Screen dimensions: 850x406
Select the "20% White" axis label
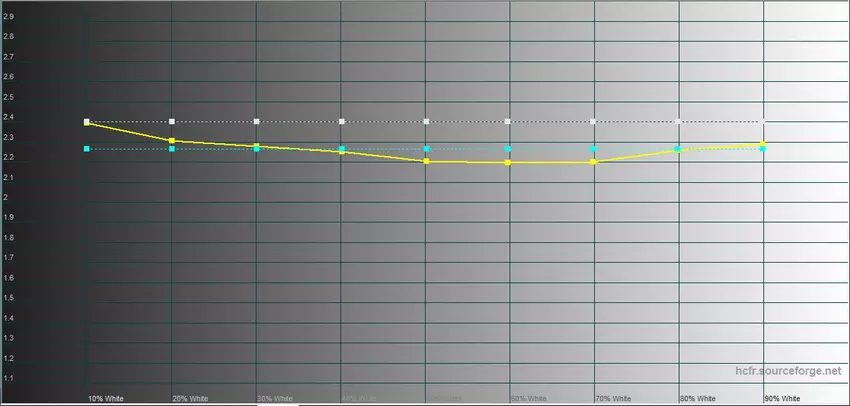point(189,398)
